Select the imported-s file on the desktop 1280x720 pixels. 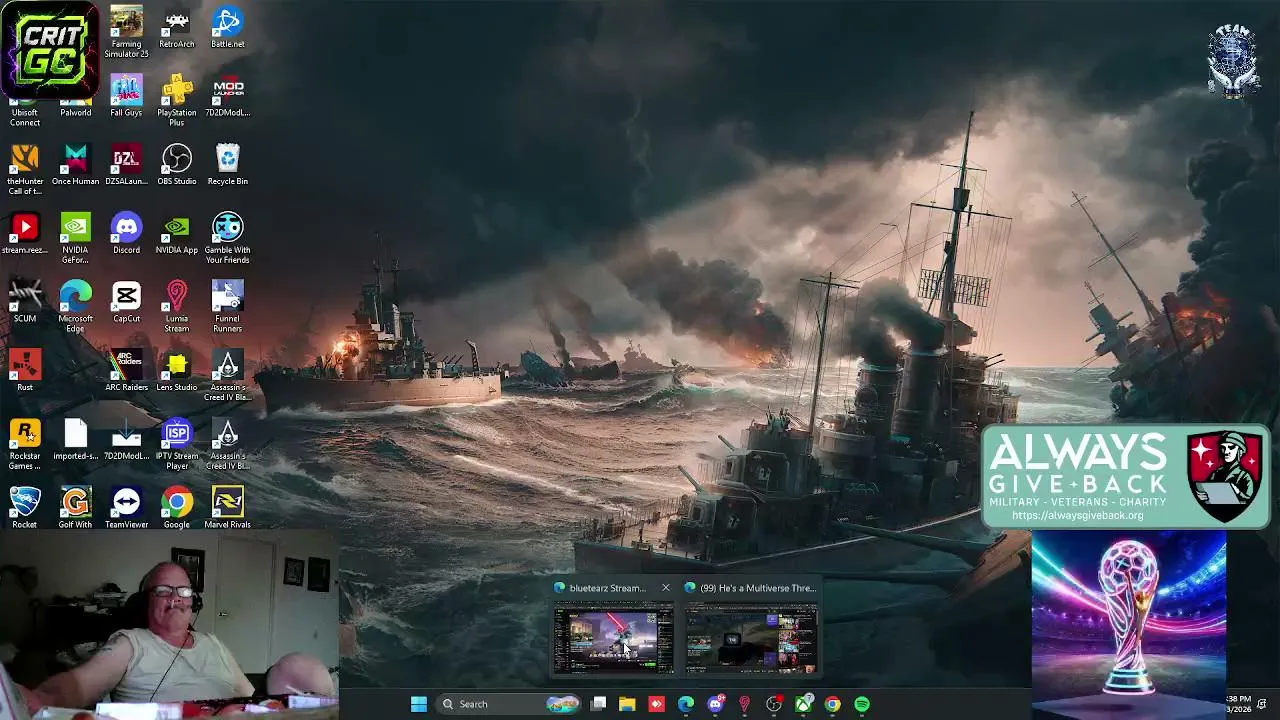76,440
